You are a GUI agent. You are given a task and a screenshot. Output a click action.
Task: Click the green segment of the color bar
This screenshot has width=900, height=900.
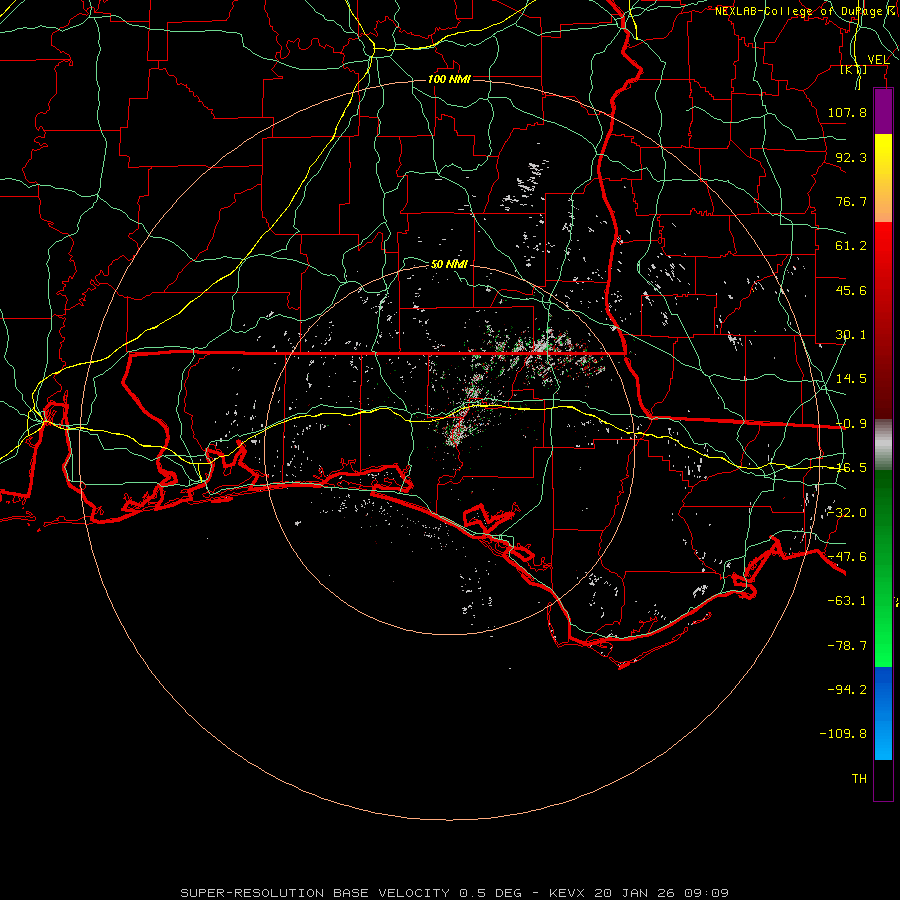(x=883, y=568)
